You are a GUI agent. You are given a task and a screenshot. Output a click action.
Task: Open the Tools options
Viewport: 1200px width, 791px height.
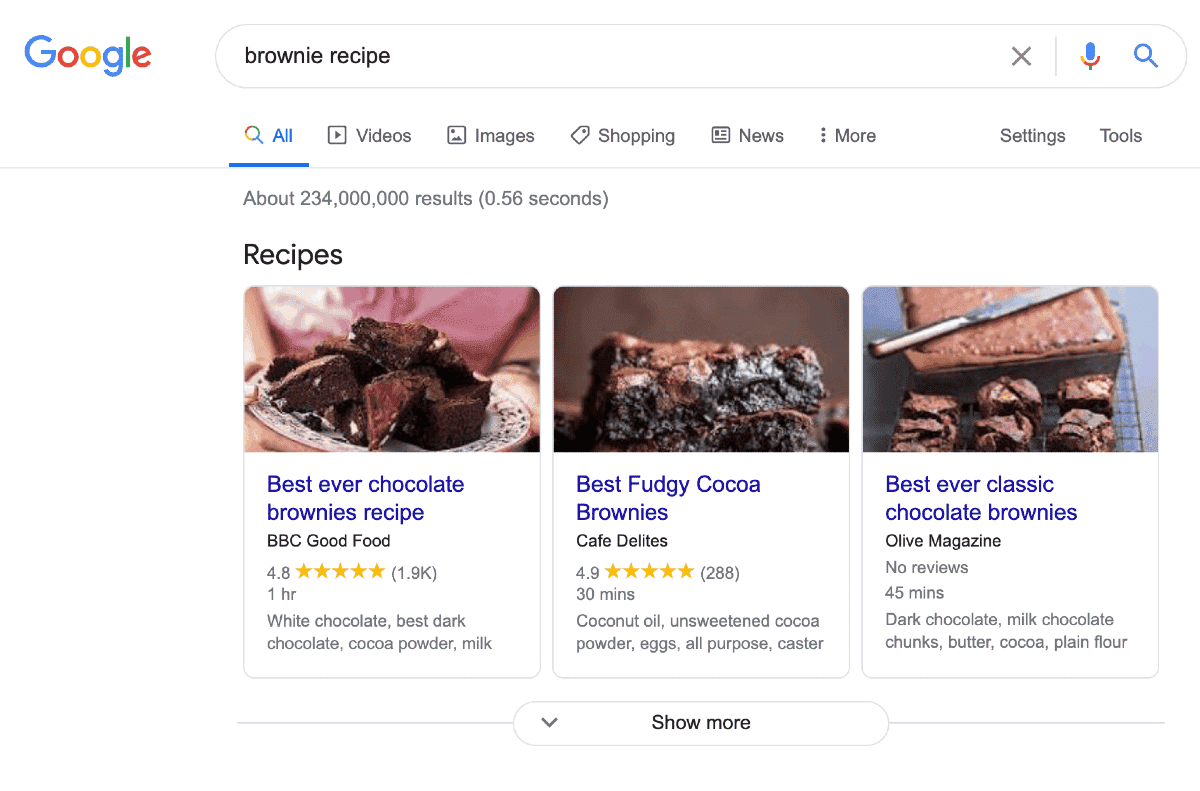coord(1120,136)
